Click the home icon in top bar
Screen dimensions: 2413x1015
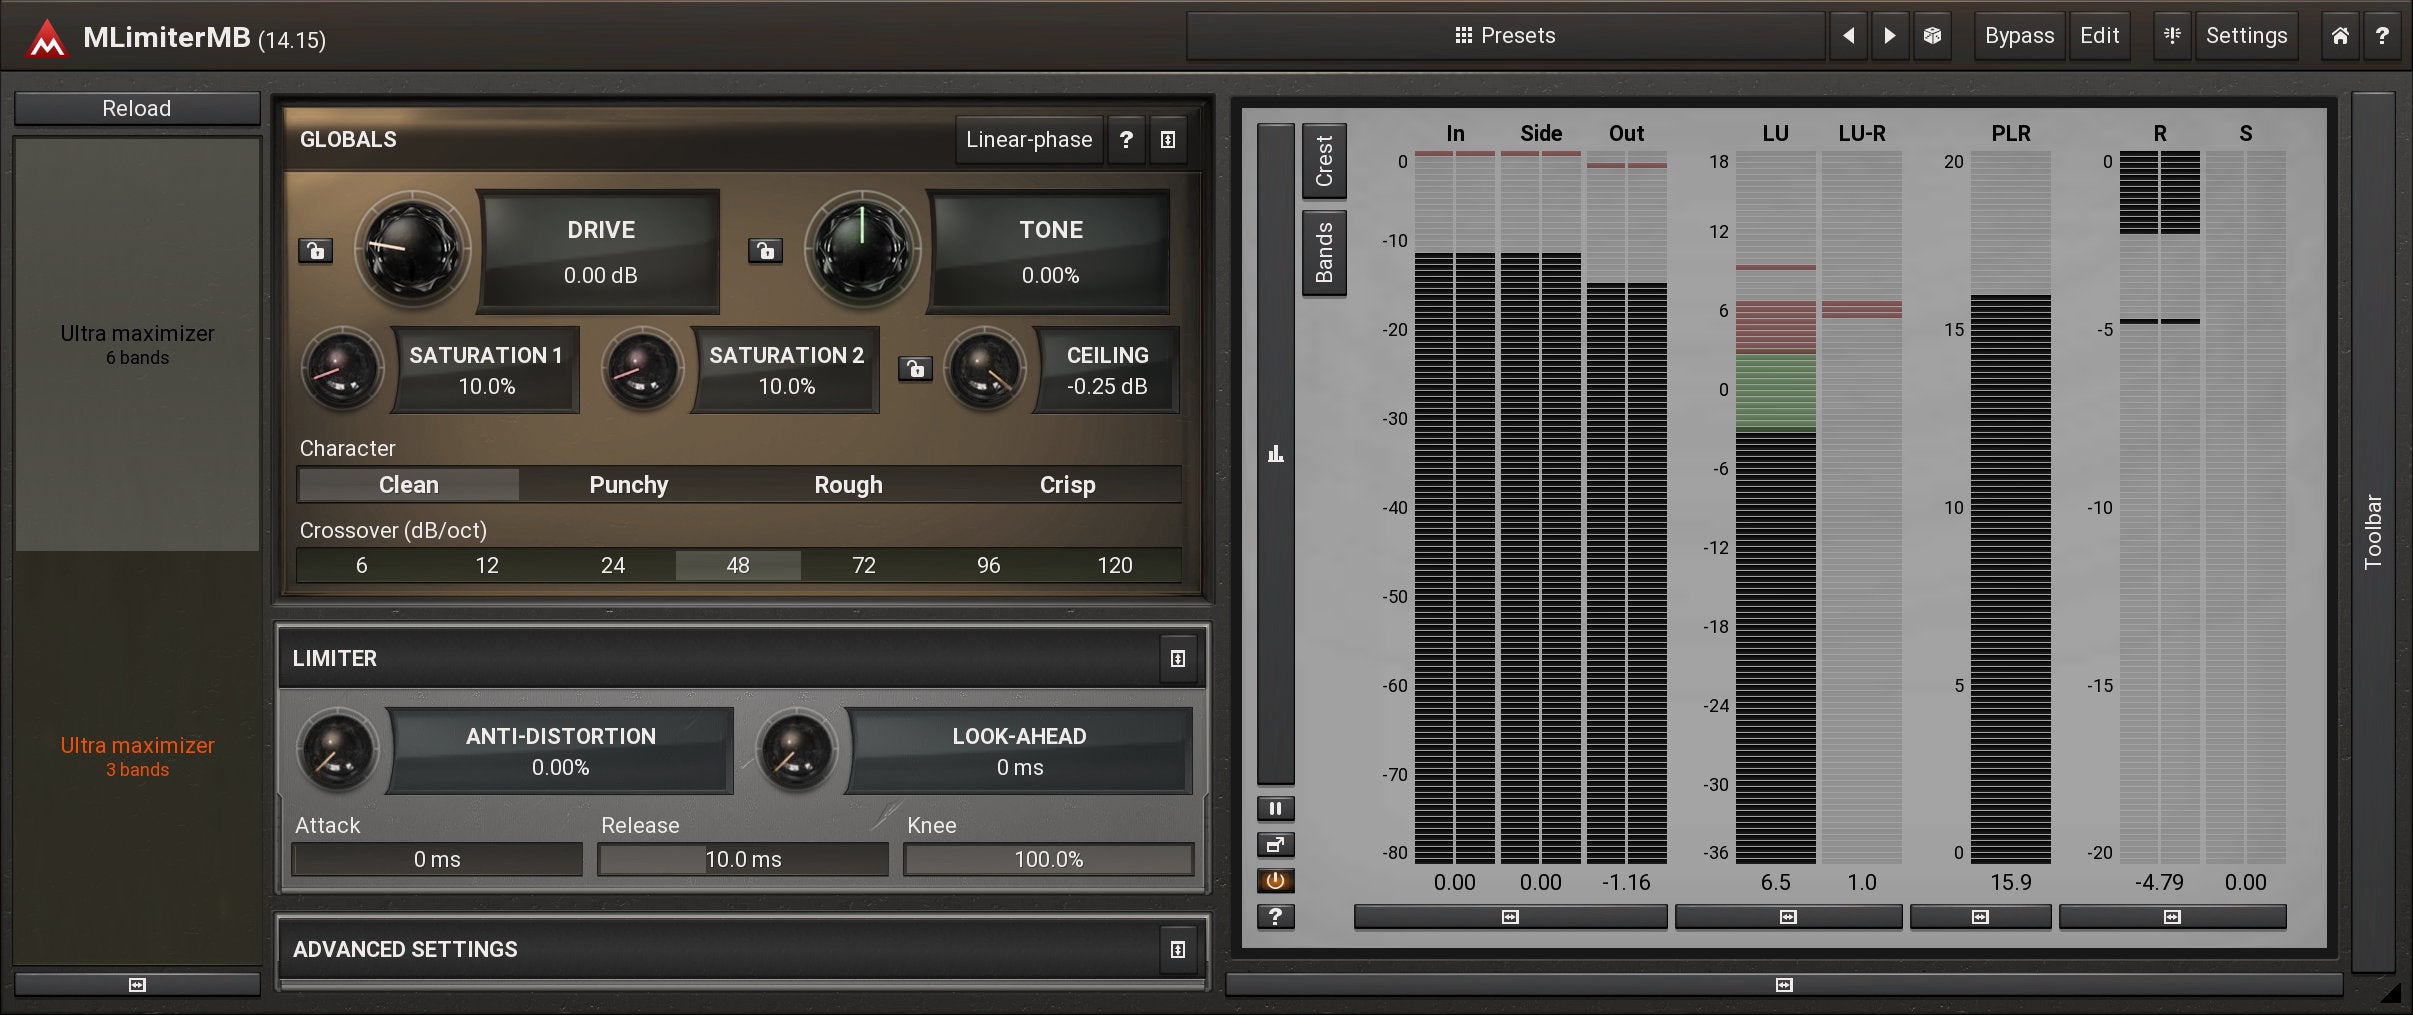[x=2340, y=36]
